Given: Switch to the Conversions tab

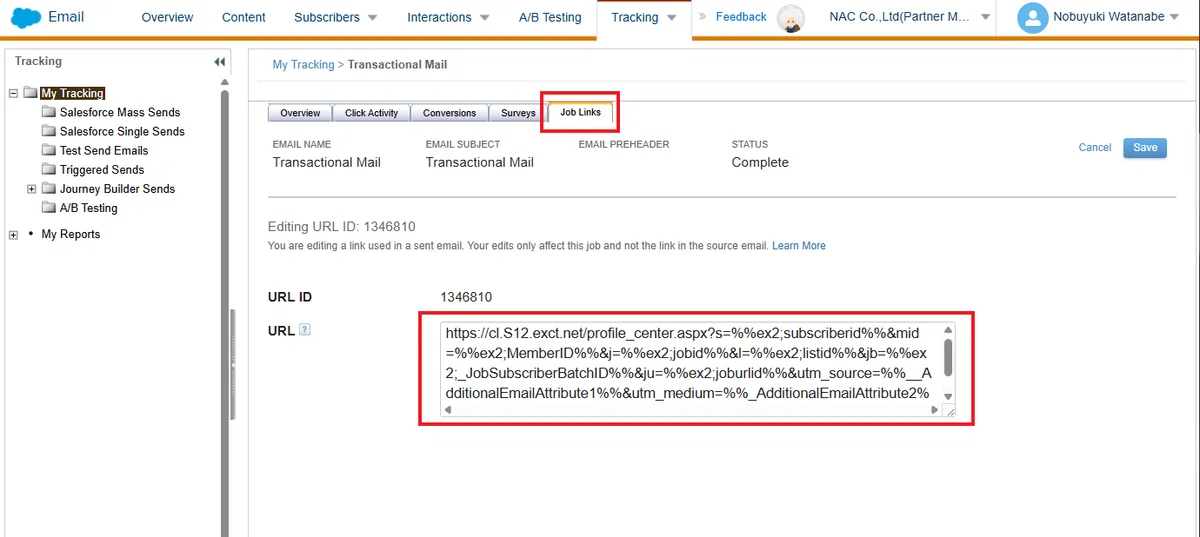Looking at the screenshot, I should pyautogui.click(x=450, y=113).
